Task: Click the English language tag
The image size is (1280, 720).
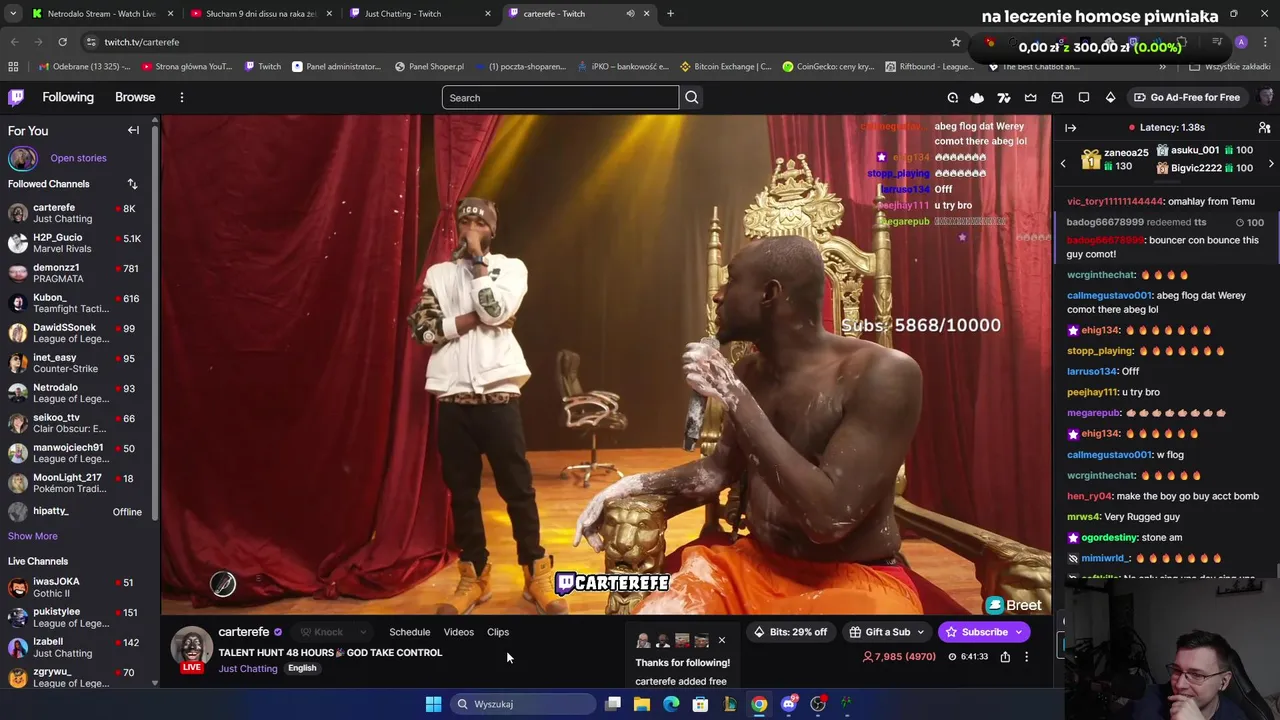Action: tap(302, 668)
